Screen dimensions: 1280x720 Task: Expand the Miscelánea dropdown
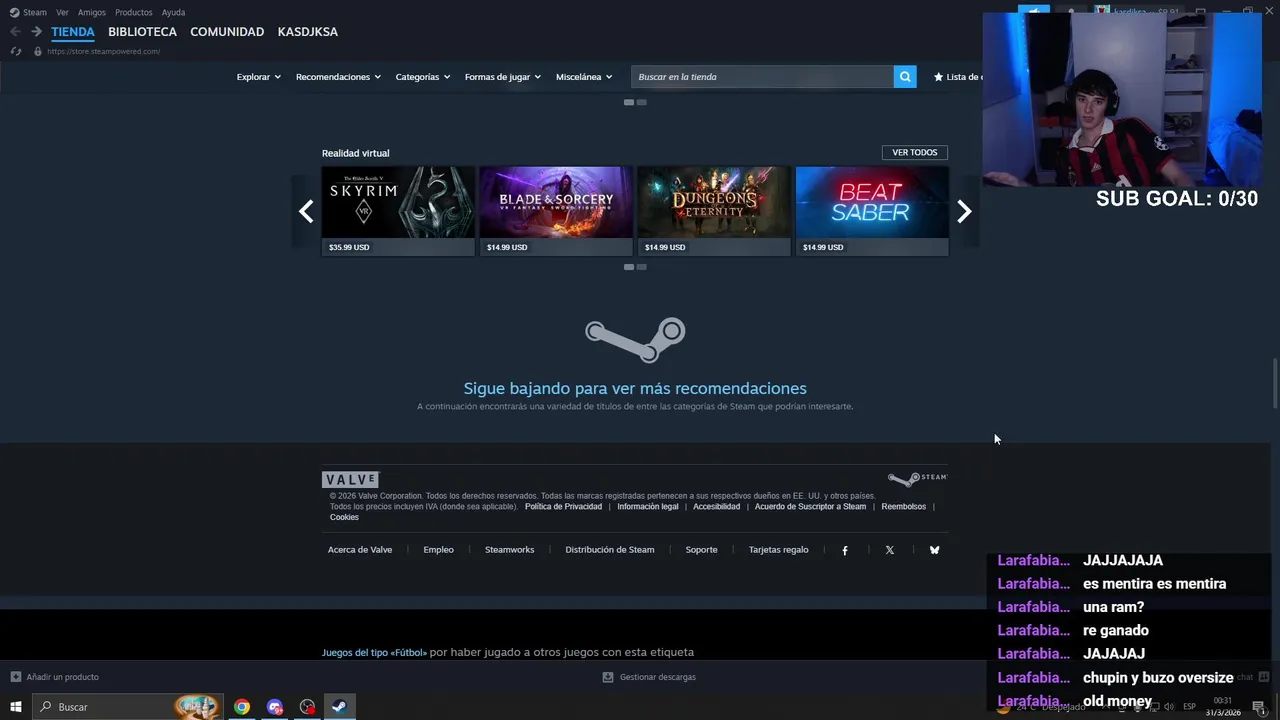584,77
